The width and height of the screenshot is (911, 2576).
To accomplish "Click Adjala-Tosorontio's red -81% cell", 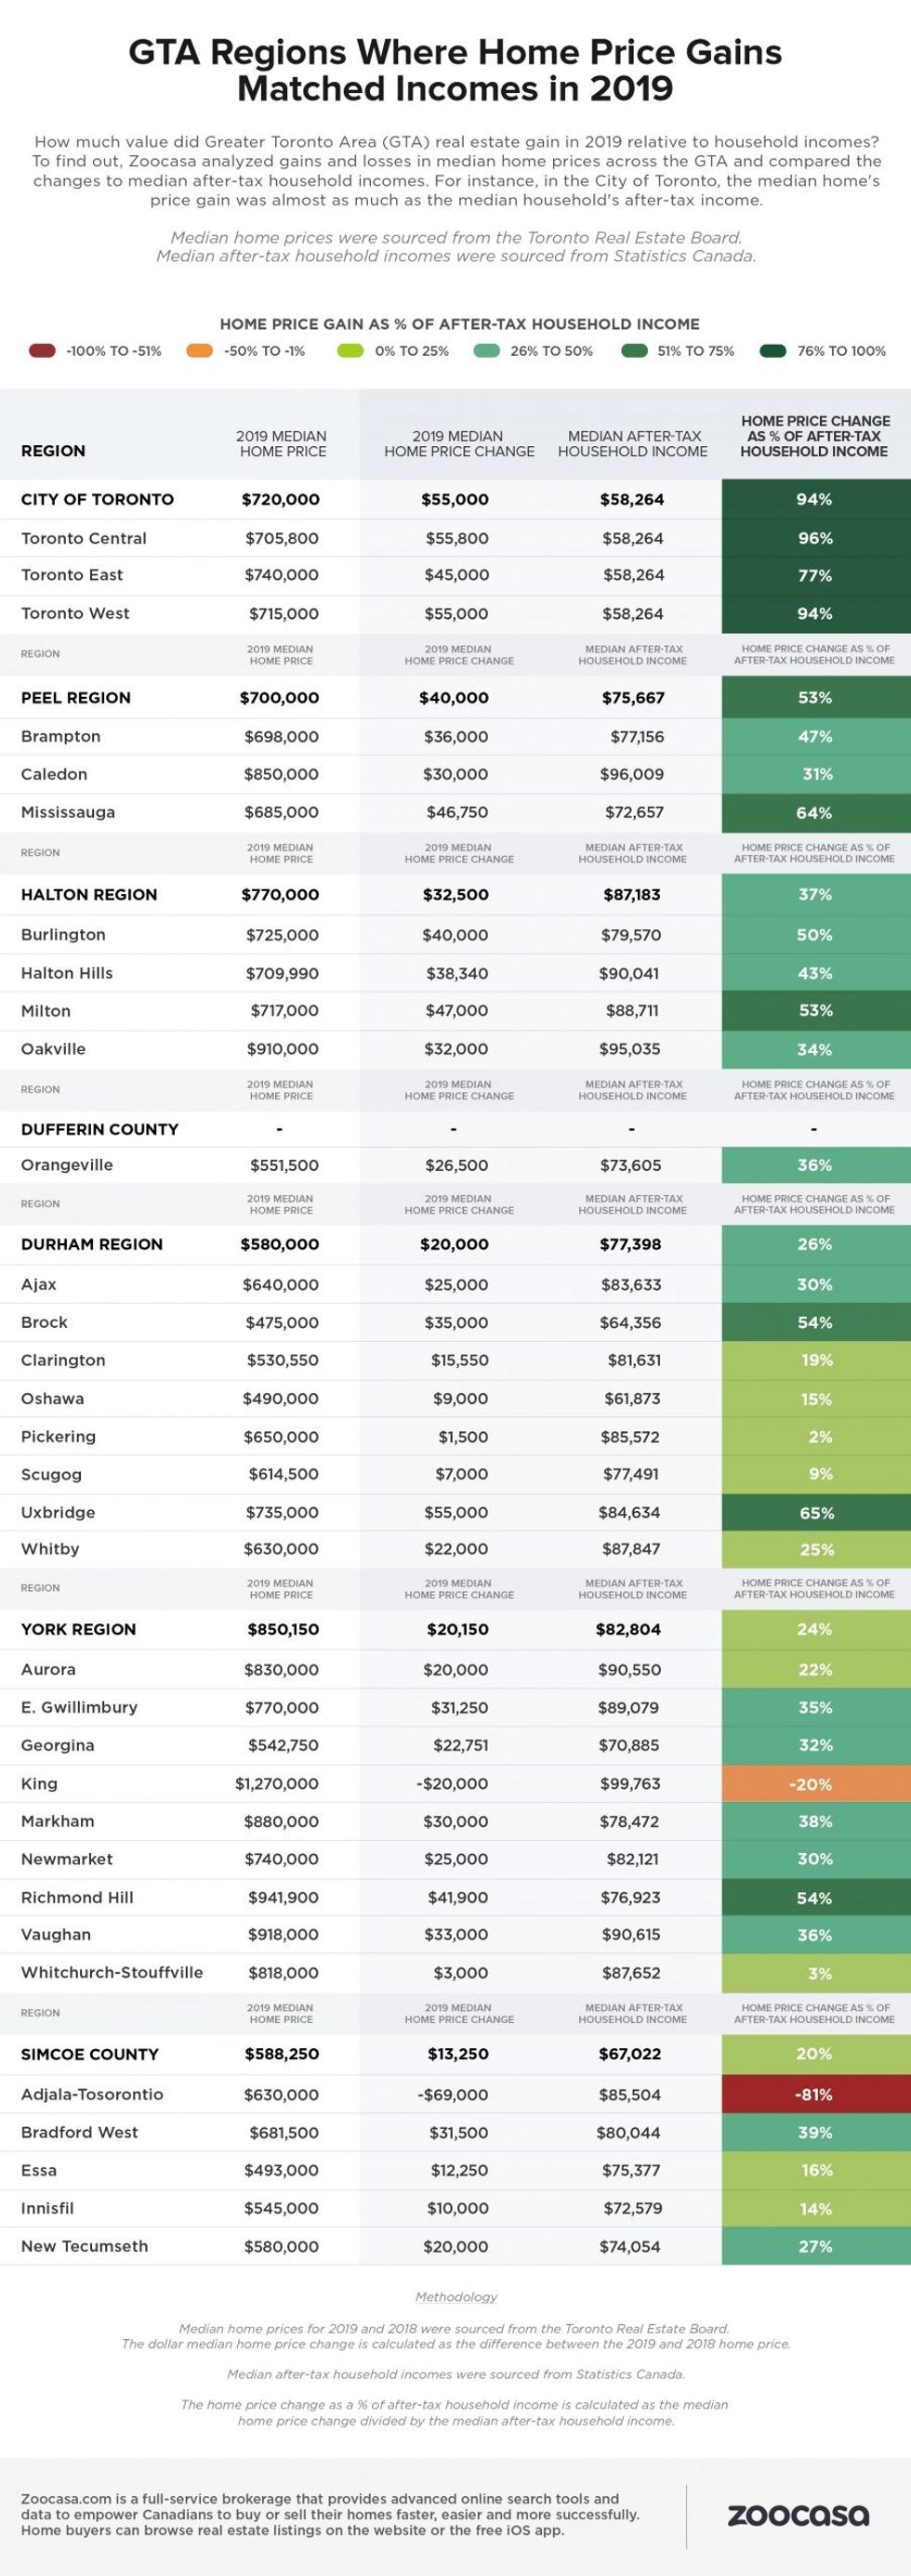I will [x=815, y=2094].
